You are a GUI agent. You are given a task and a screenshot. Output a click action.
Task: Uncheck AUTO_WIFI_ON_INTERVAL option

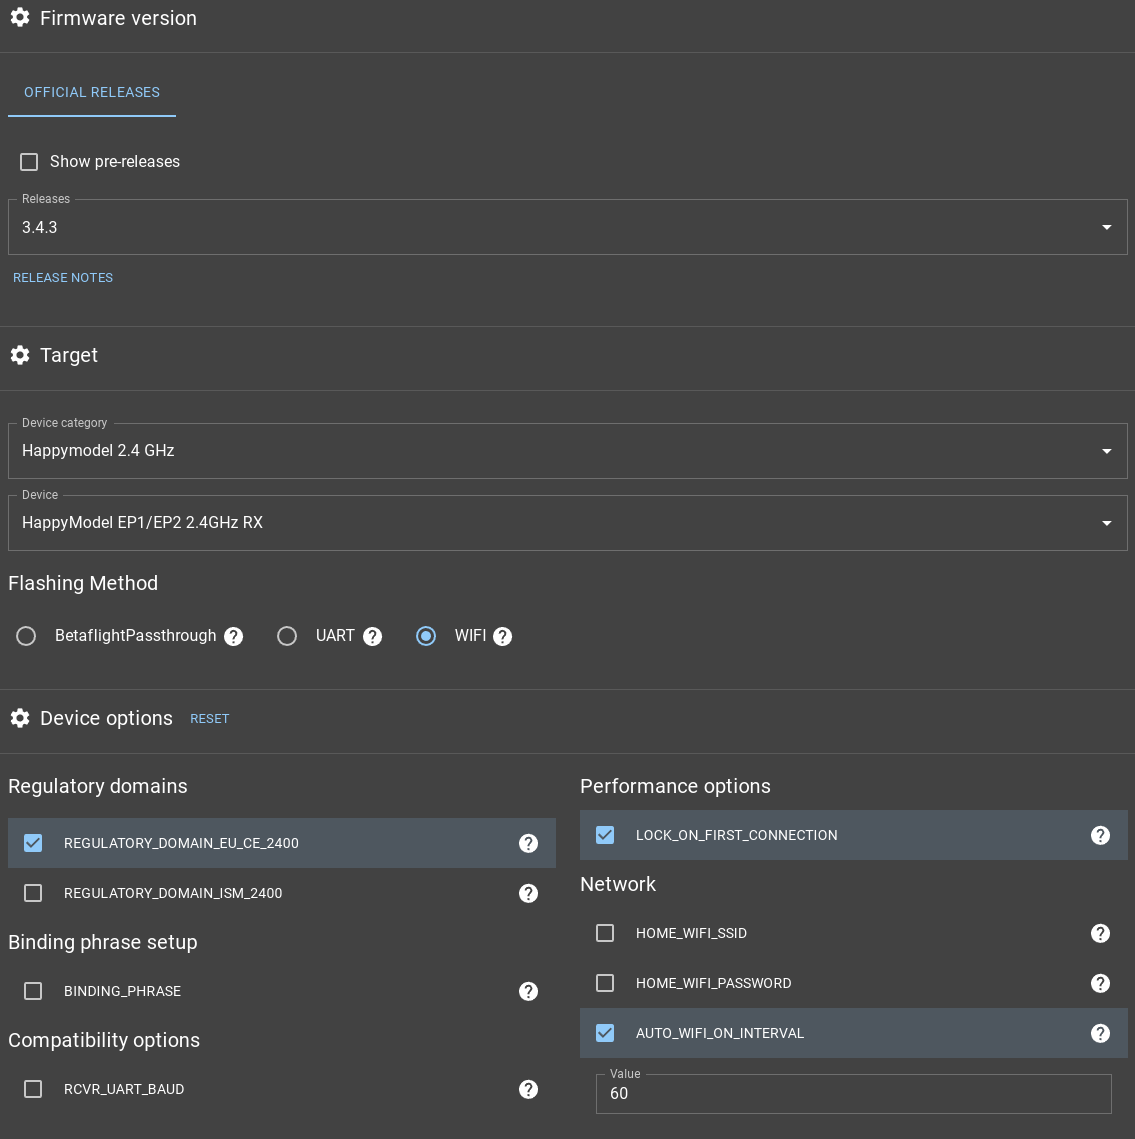tap(606, 1034)
